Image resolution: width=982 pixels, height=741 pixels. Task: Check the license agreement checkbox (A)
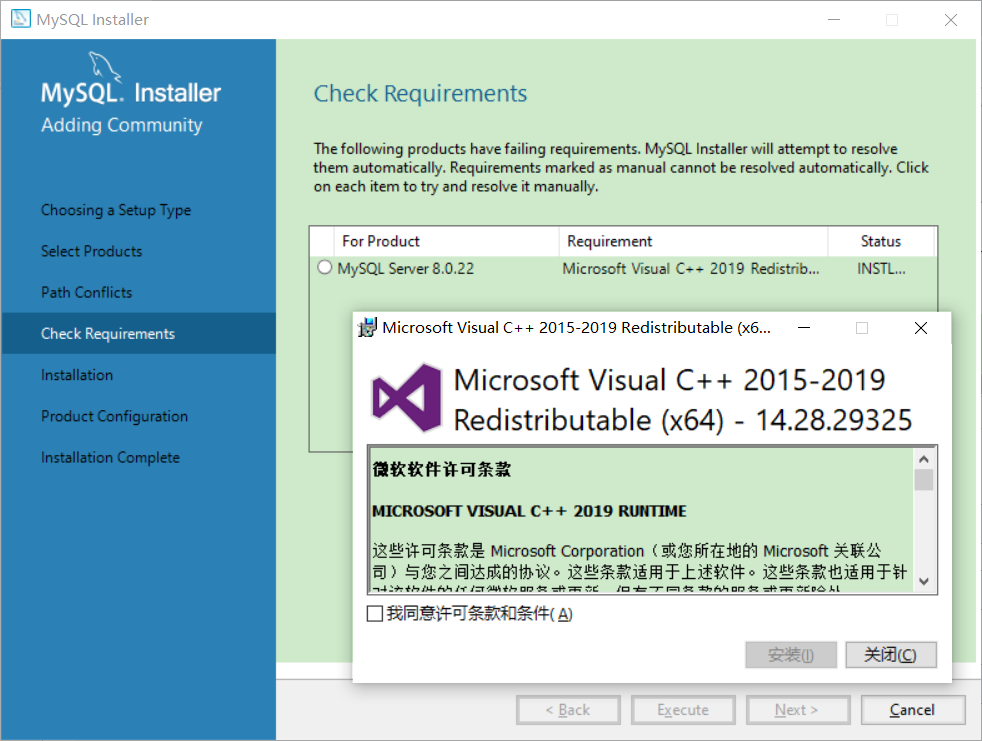375,613
